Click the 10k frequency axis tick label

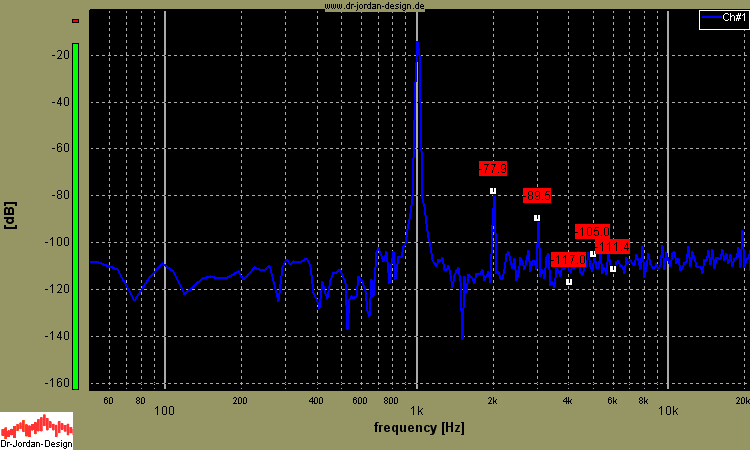pos(668,410)
